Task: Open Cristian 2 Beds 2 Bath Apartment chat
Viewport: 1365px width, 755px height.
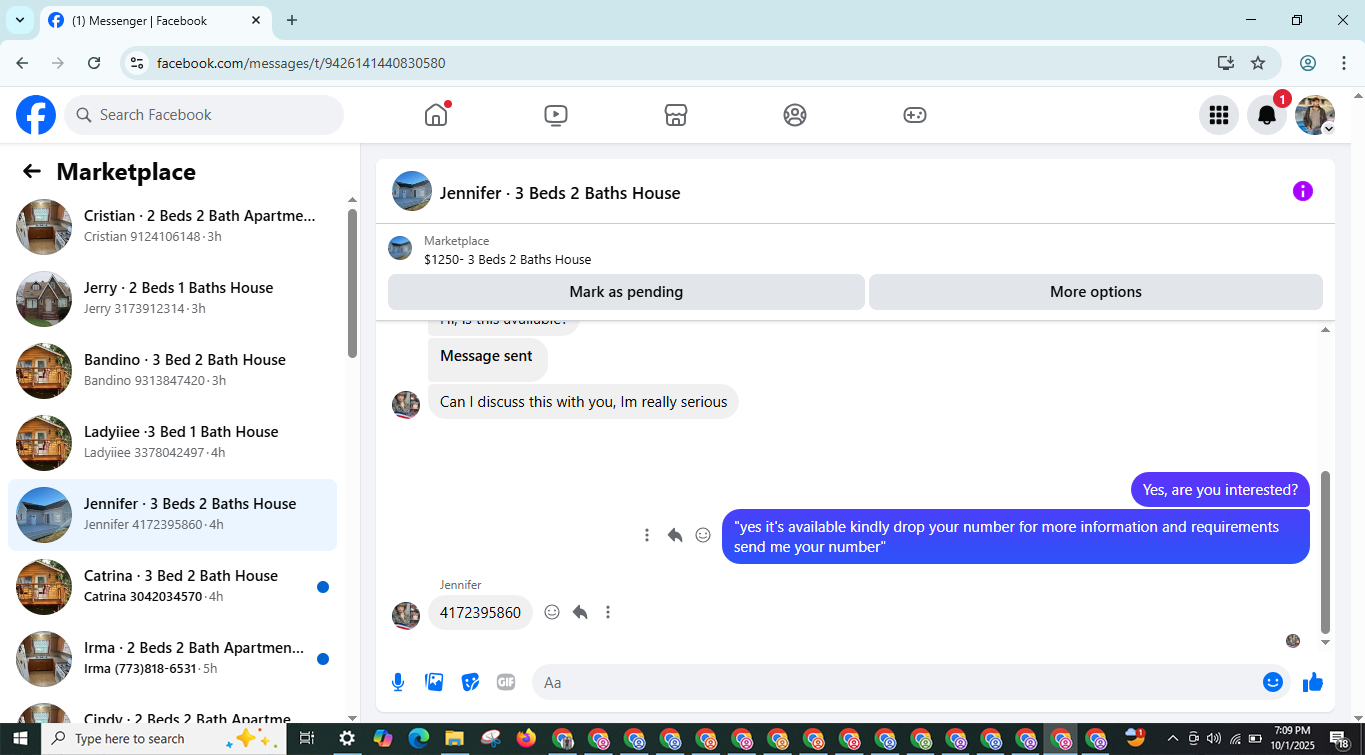Action: point(172,227)
